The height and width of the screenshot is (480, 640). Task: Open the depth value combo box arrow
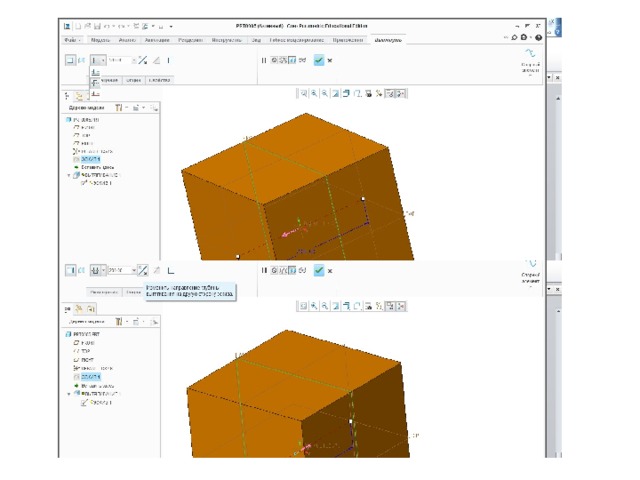tap(133, 60)
